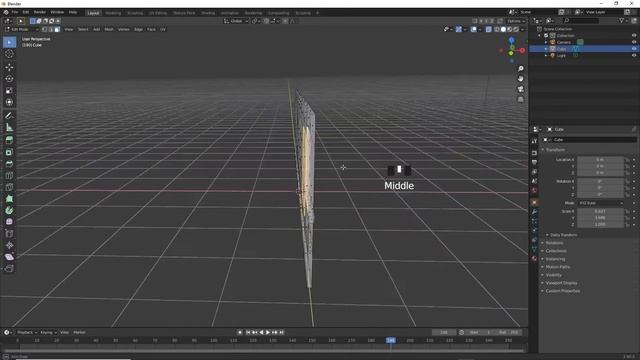Select the Bevel tool

(9, 164)
